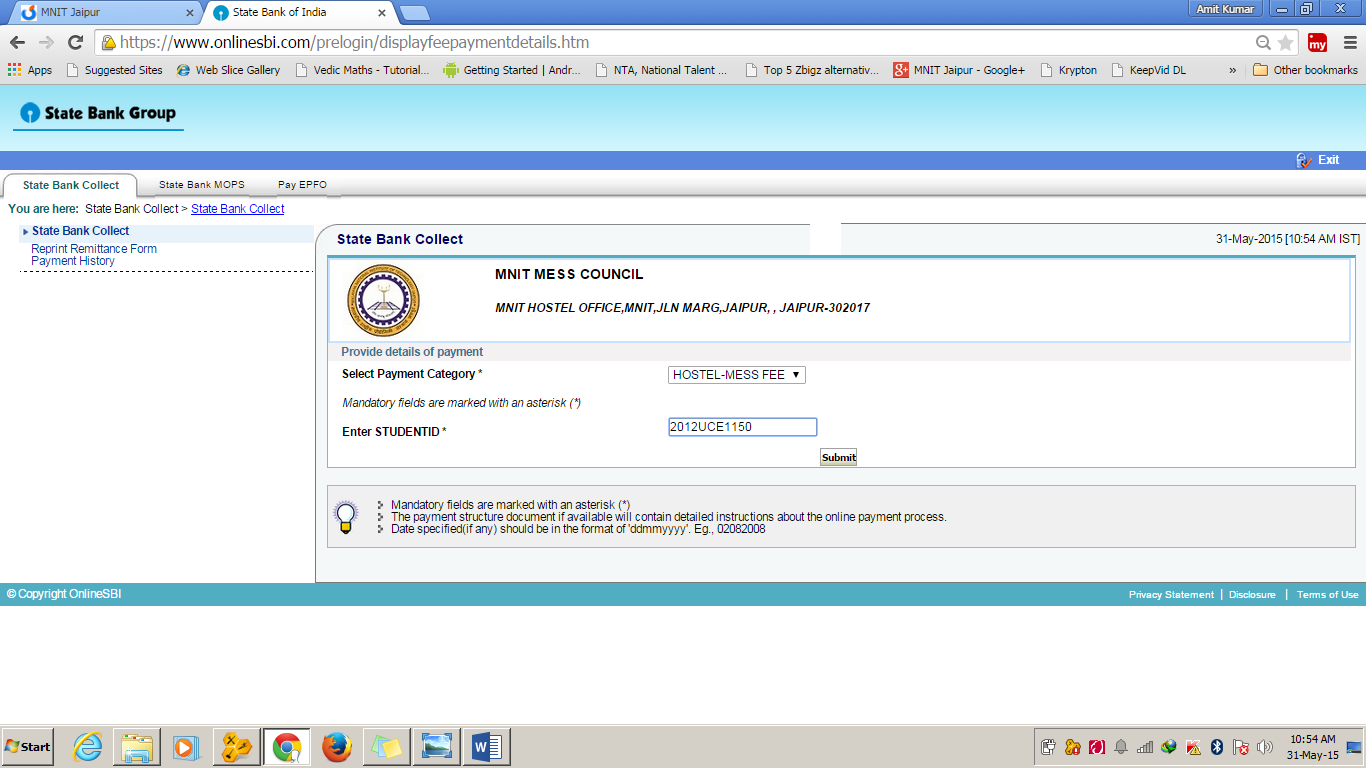The height and width of the screenshot is (768, 1366).
Task: Open the Snipping photo tool in taskbar
Action: tap(437, 747)
